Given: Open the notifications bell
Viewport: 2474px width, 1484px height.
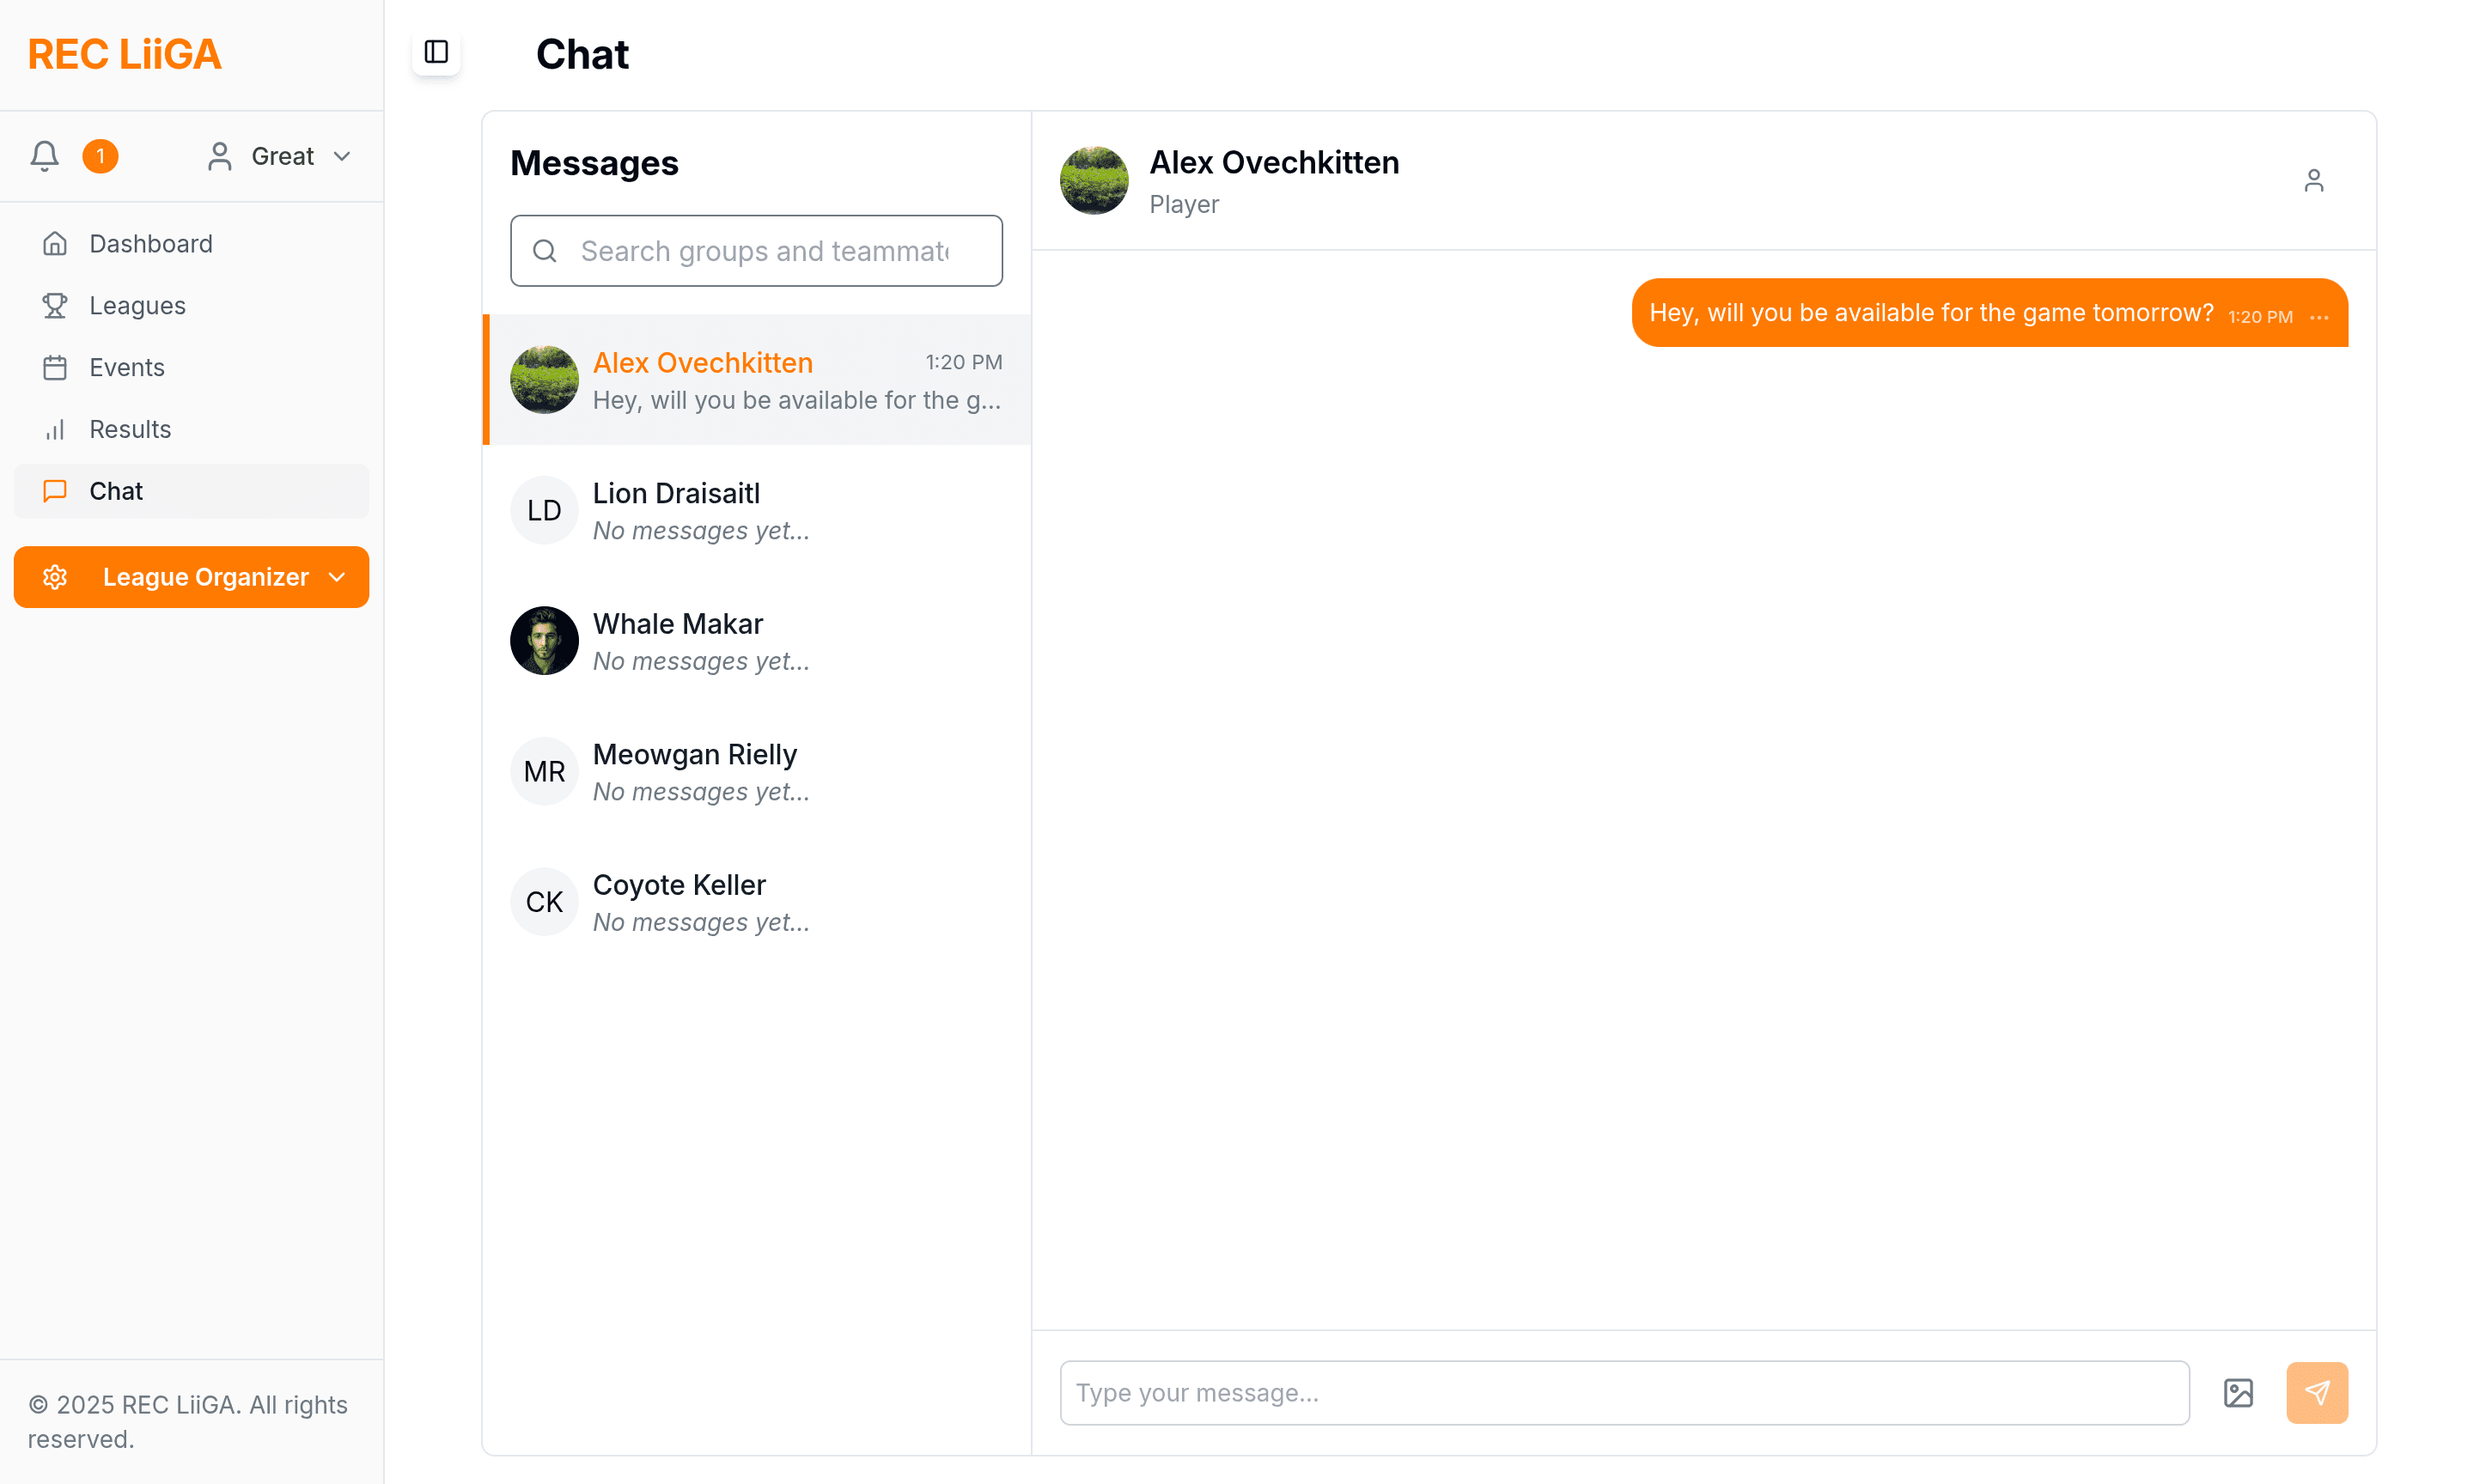Looking at the screenshot, I should 44,156.
